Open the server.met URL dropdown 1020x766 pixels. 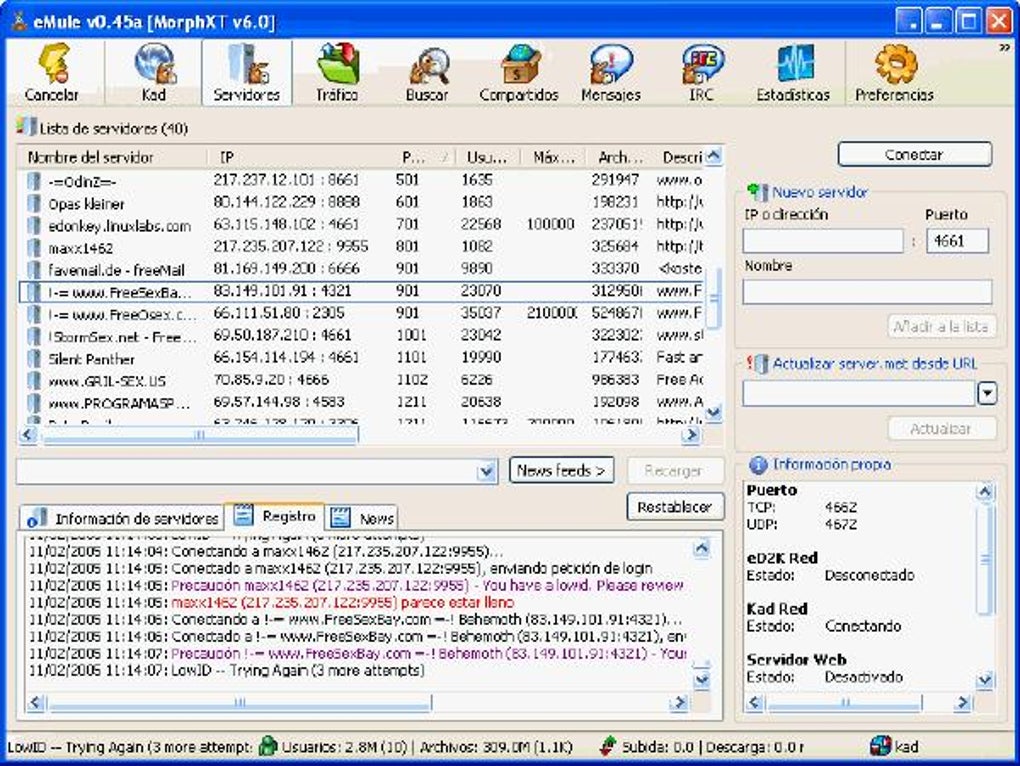(987, 393)
